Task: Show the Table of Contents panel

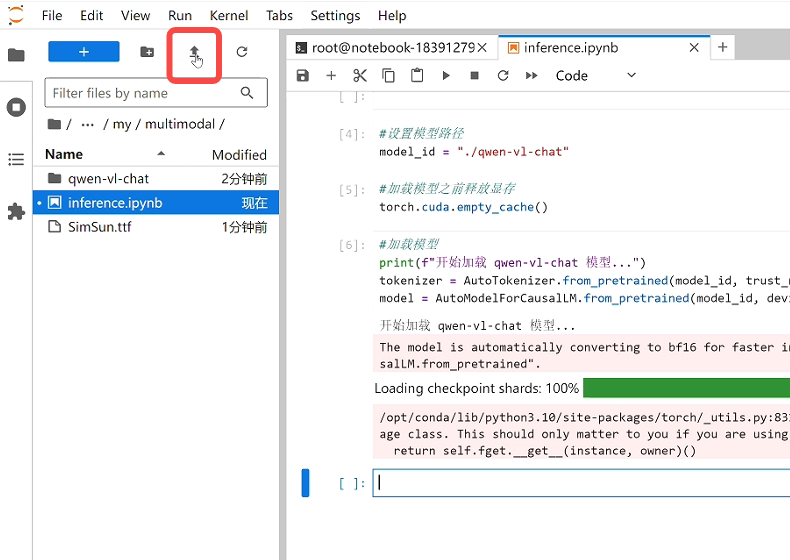Action: click(16, 159)
